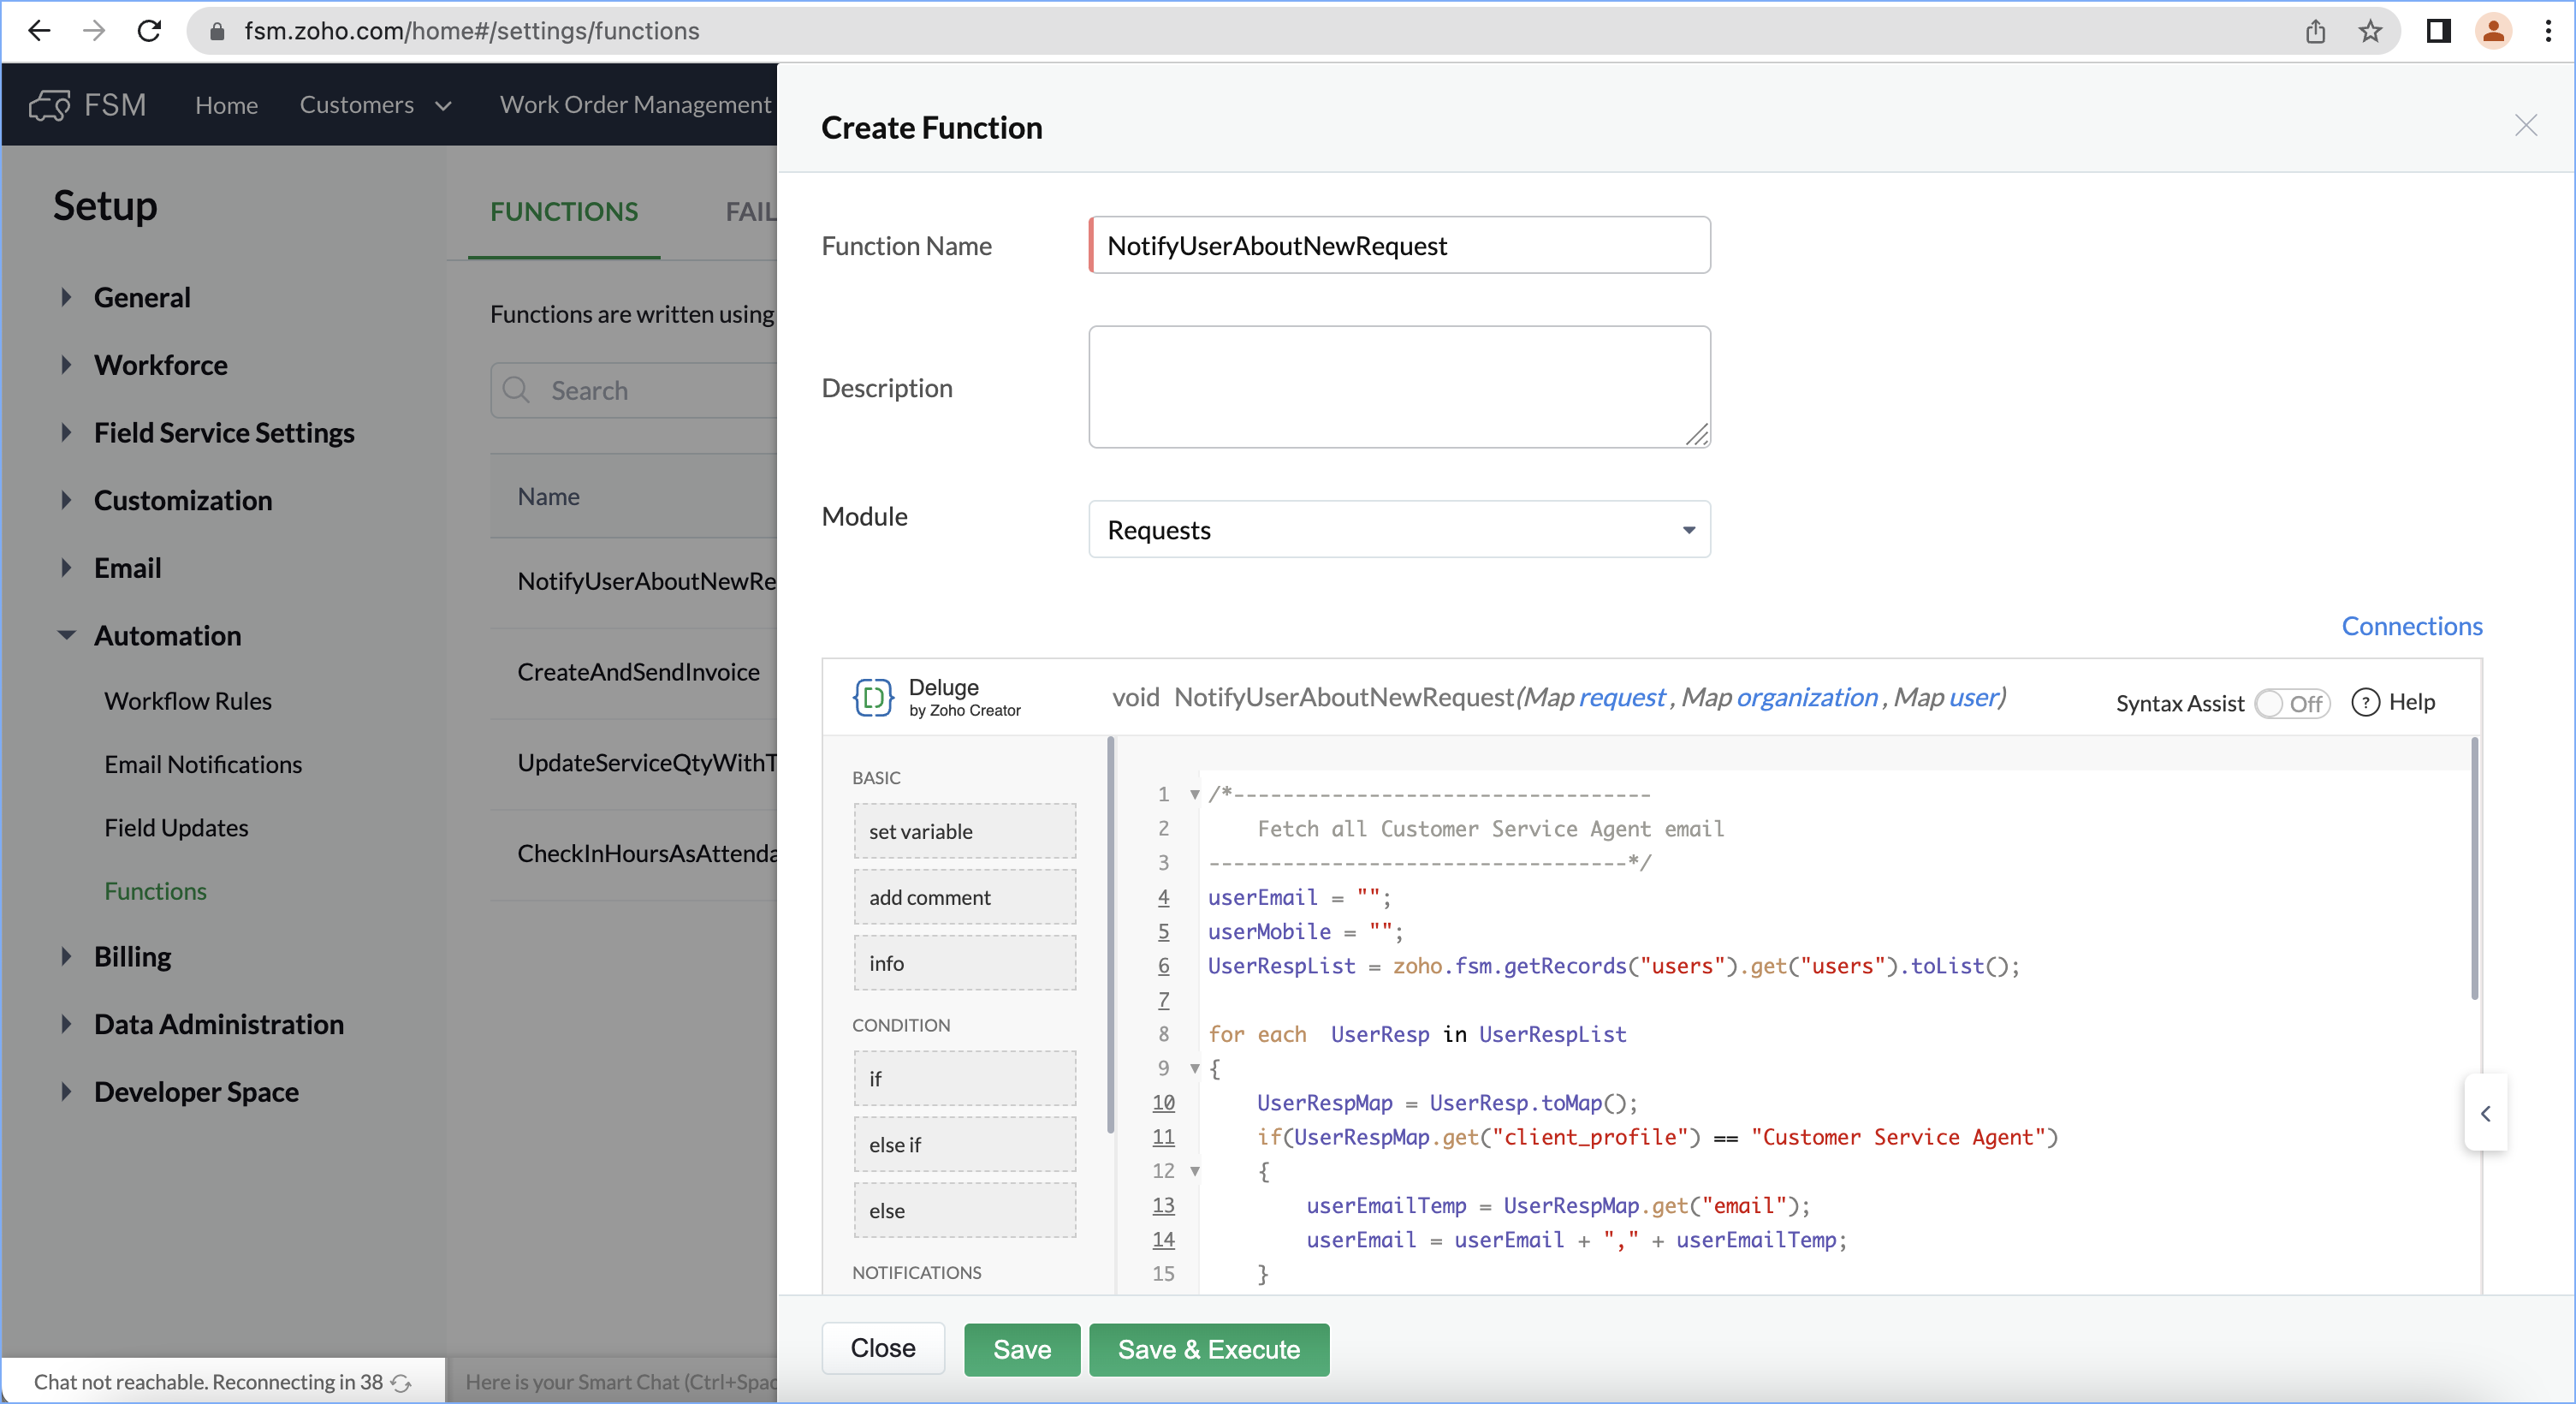Open Chrome profile avatar icon
The height and width of the screenshot is (1404, 2576).
2493,31
